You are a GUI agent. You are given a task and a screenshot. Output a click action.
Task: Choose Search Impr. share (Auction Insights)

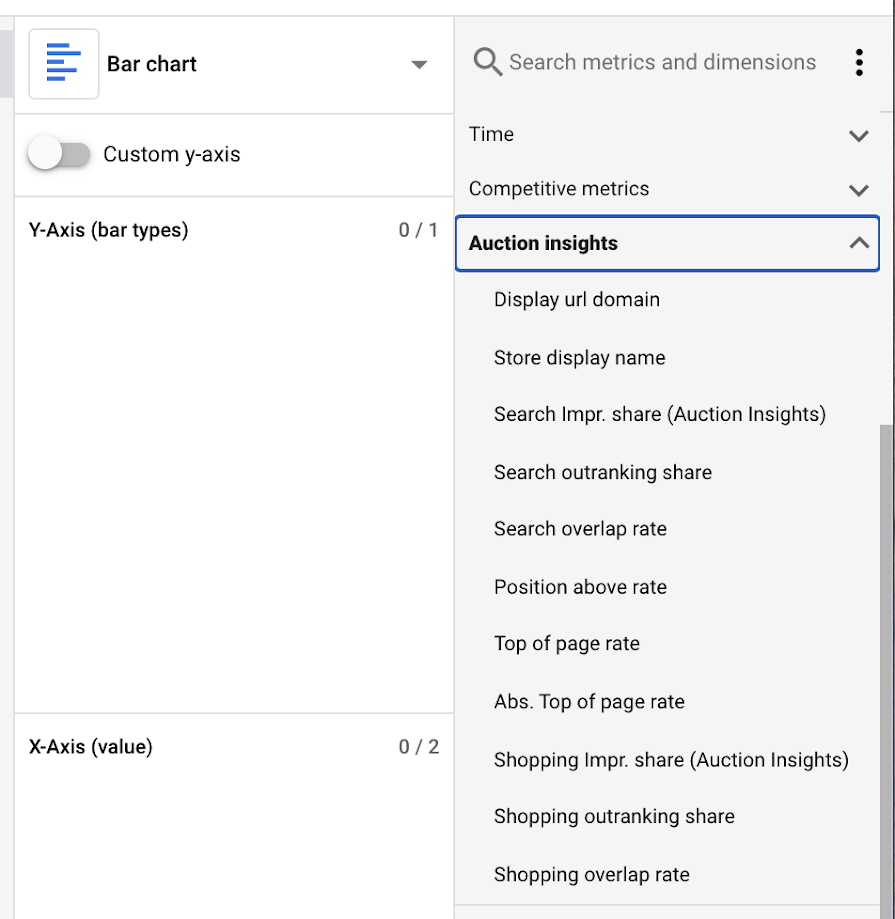tap(660, 415)
